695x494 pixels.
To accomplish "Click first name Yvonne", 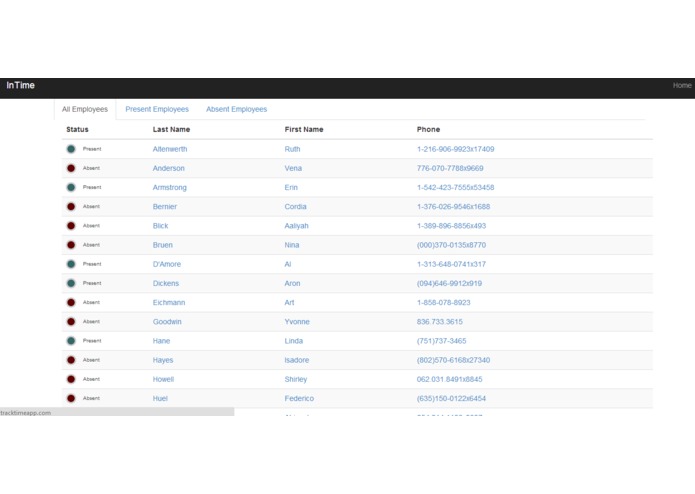I will coord(297,322).
